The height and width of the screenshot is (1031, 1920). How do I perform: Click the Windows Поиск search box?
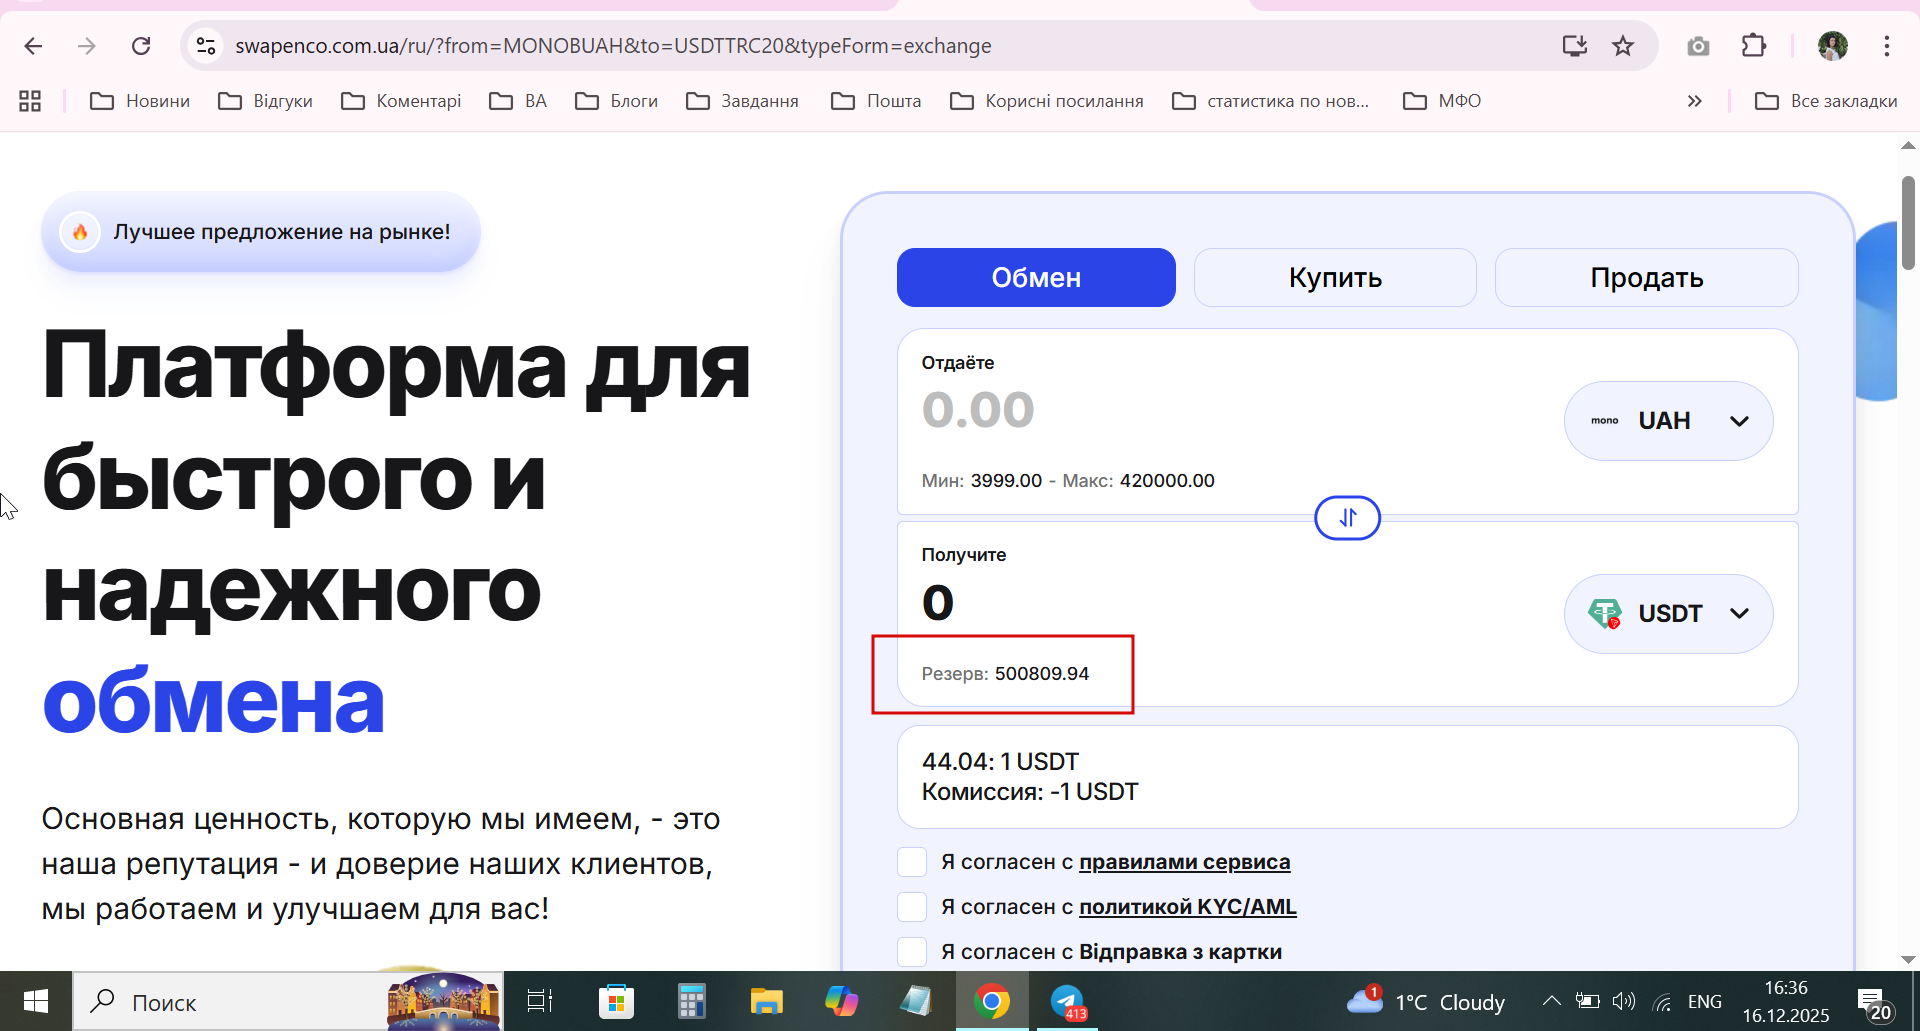[288, 1002]
